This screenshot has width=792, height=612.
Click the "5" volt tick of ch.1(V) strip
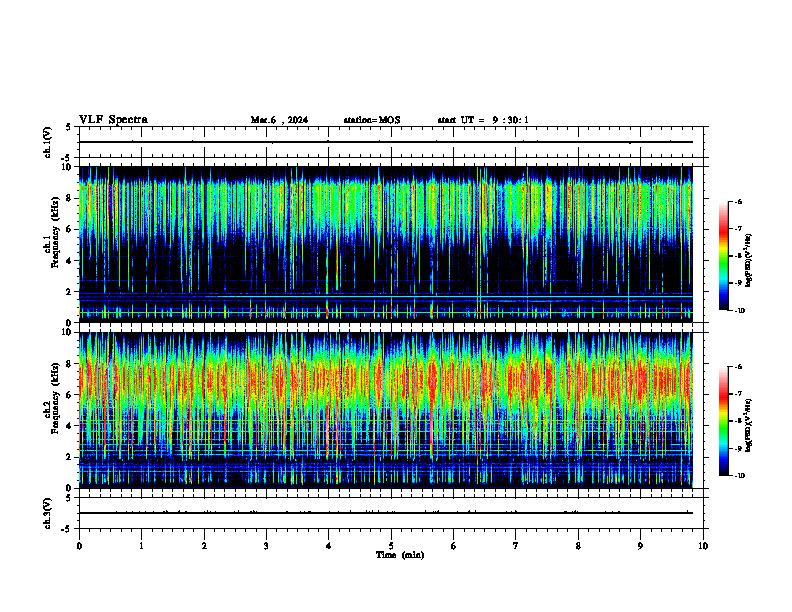point(69,128)
